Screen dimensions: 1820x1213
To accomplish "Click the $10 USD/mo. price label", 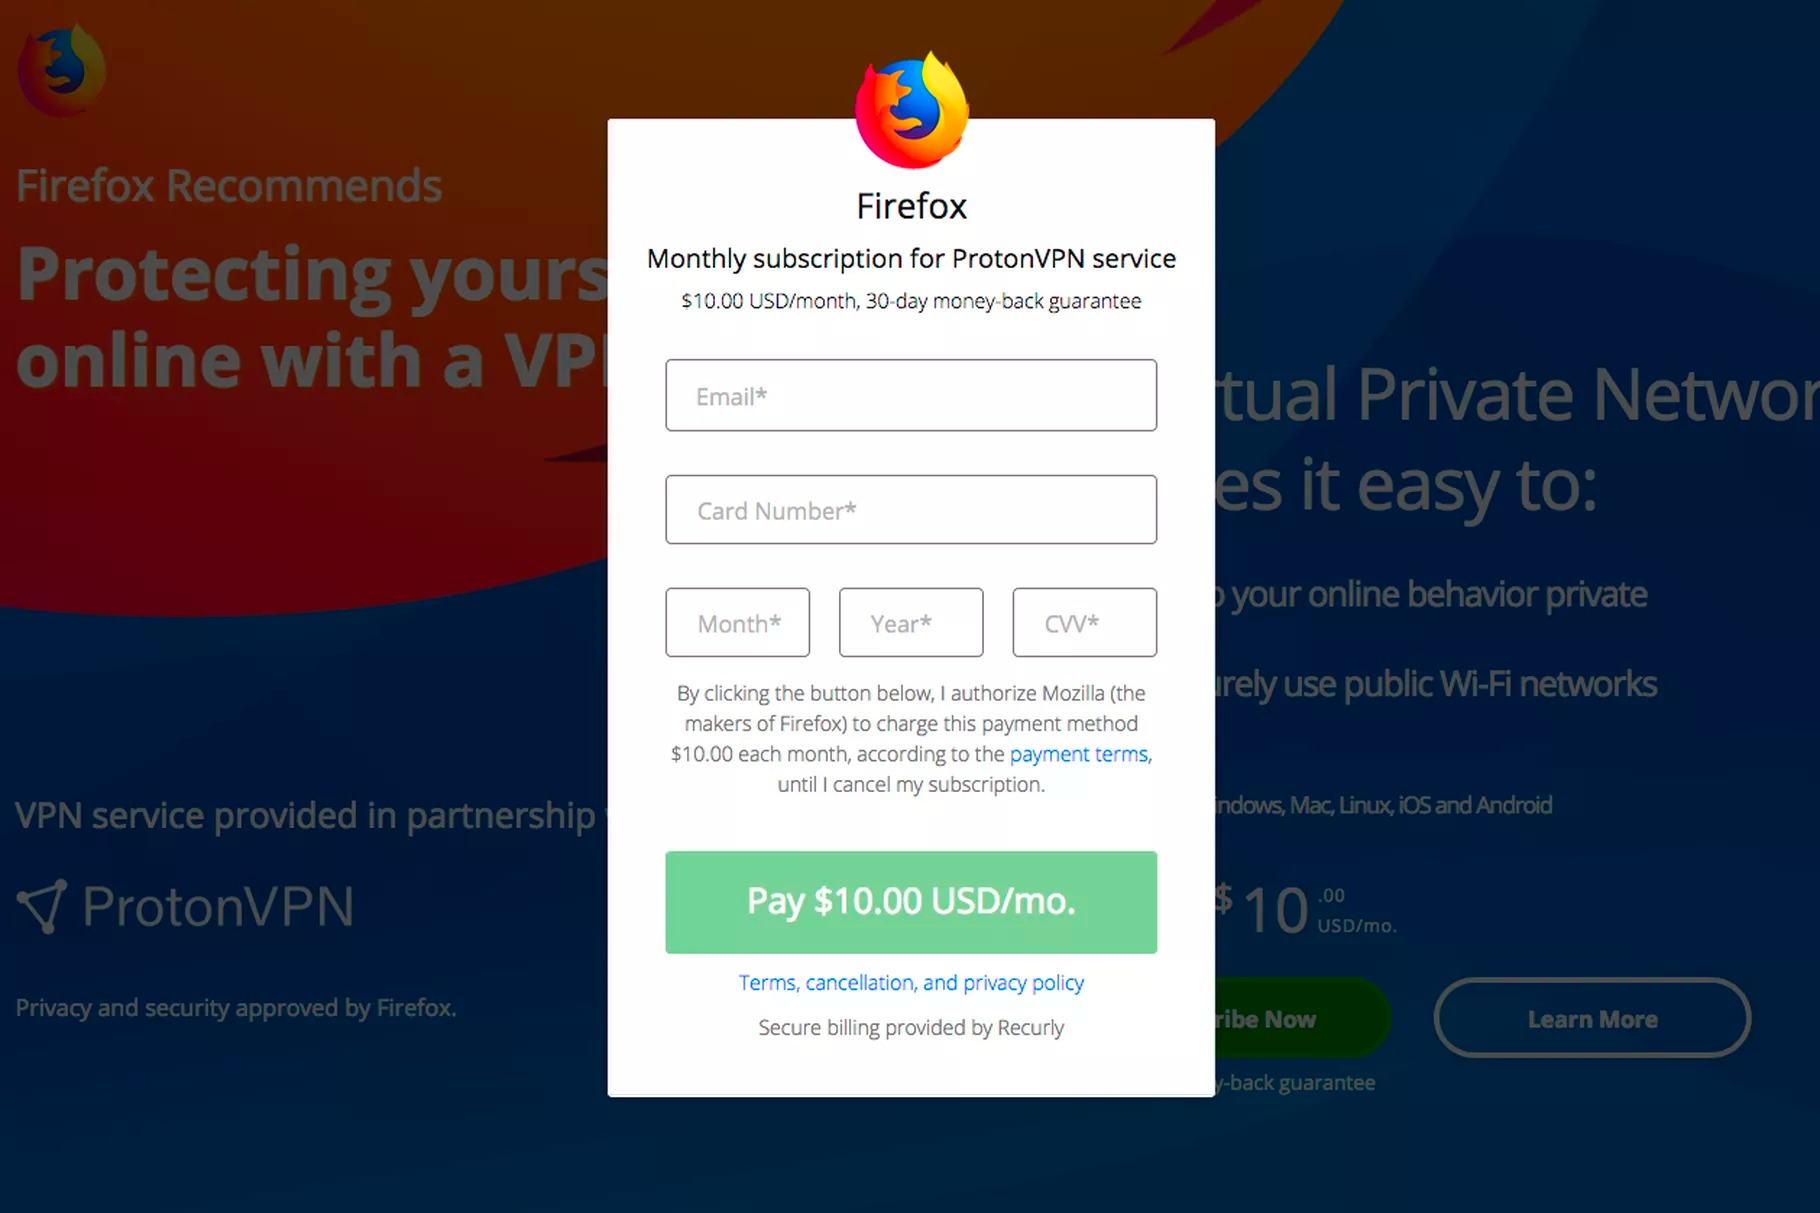I will [1305, 909].
